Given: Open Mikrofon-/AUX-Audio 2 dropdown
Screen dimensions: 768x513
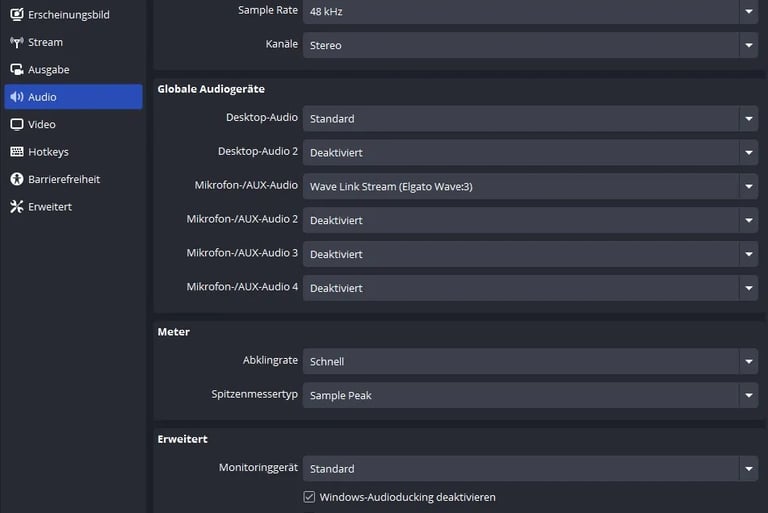Looking at the screenshot, I should click(530, 220).
